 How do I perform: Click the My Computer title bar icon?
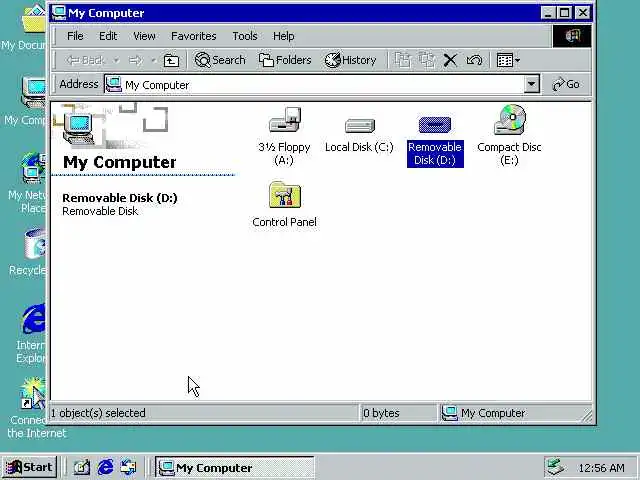pyautogui.click(x=59, y=13)
